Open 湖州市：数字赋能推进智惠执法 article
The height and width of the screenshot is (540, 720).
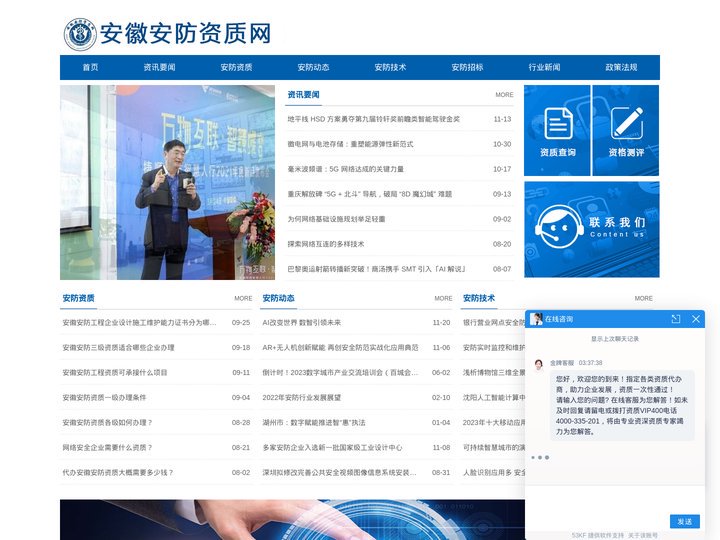[x=314, y=422]
